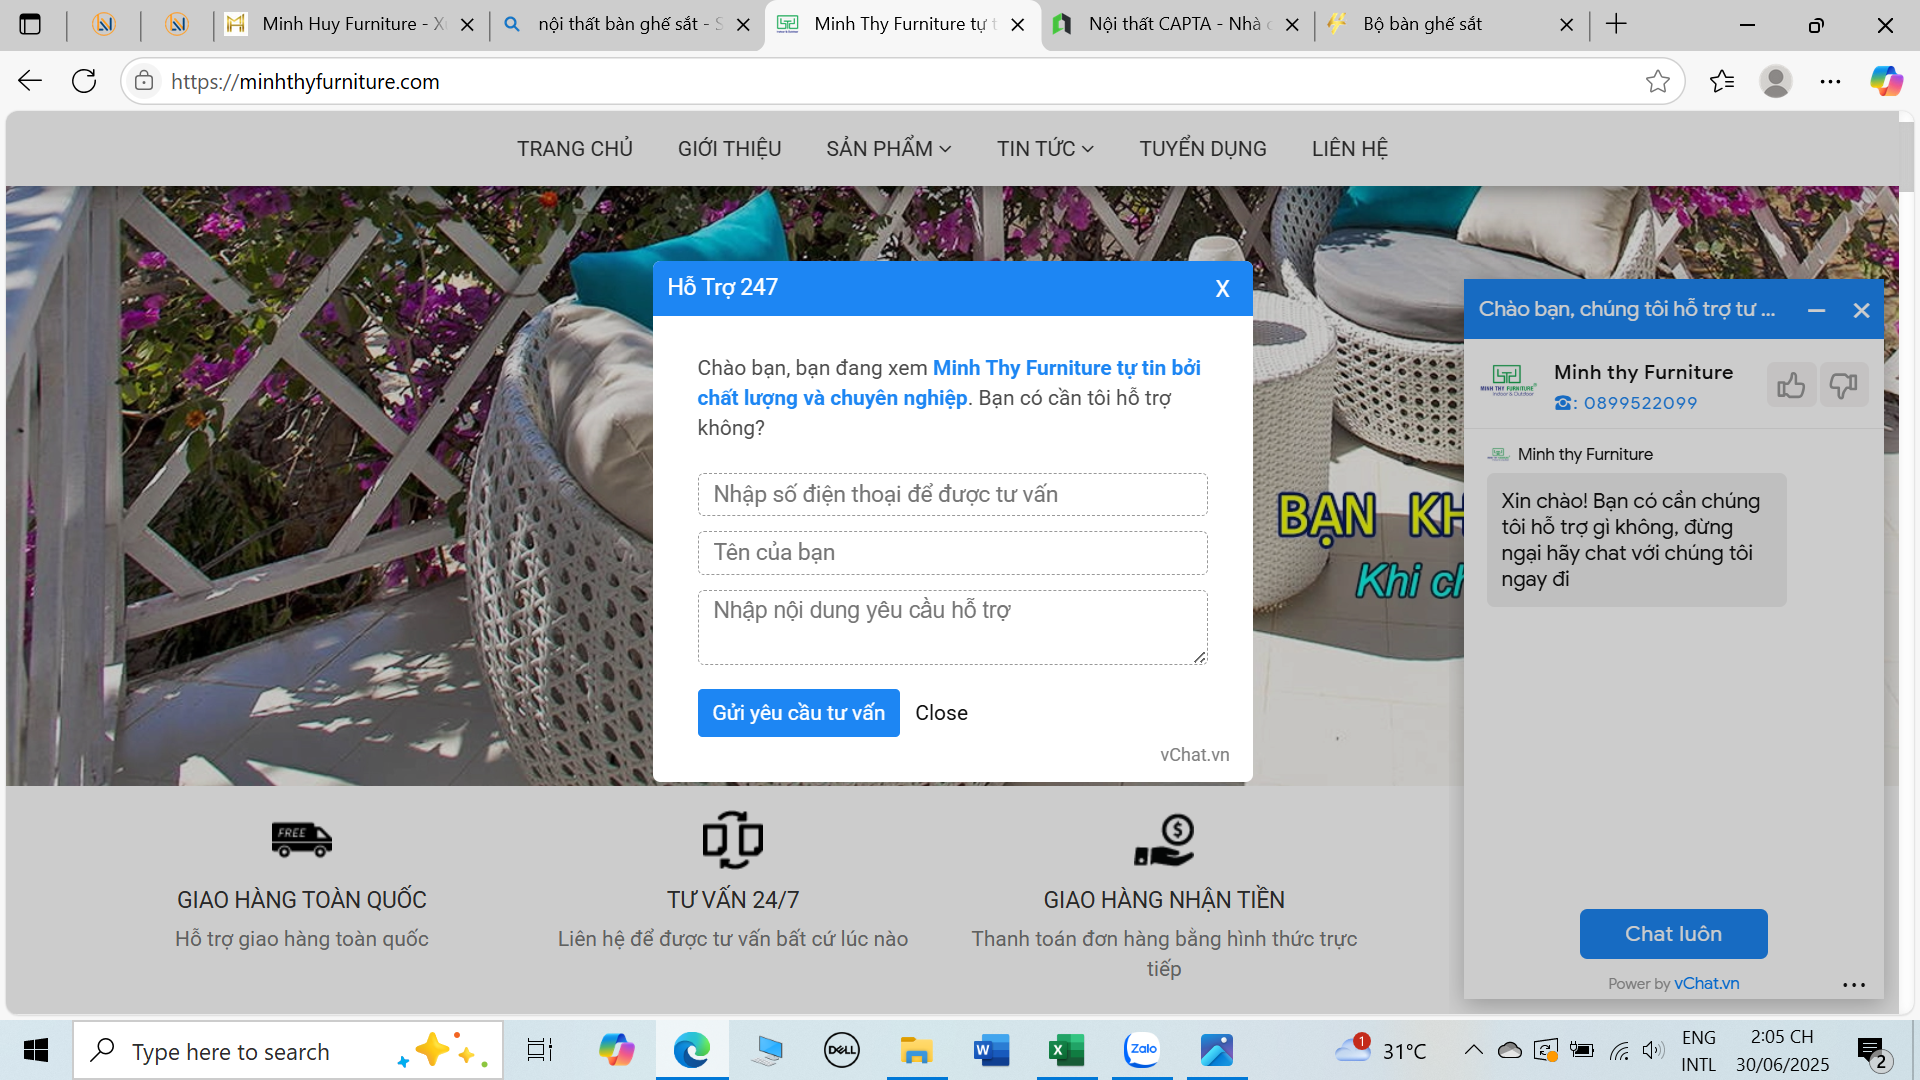
Task: Open the Favorites list icon
Action: point(1722,81)
